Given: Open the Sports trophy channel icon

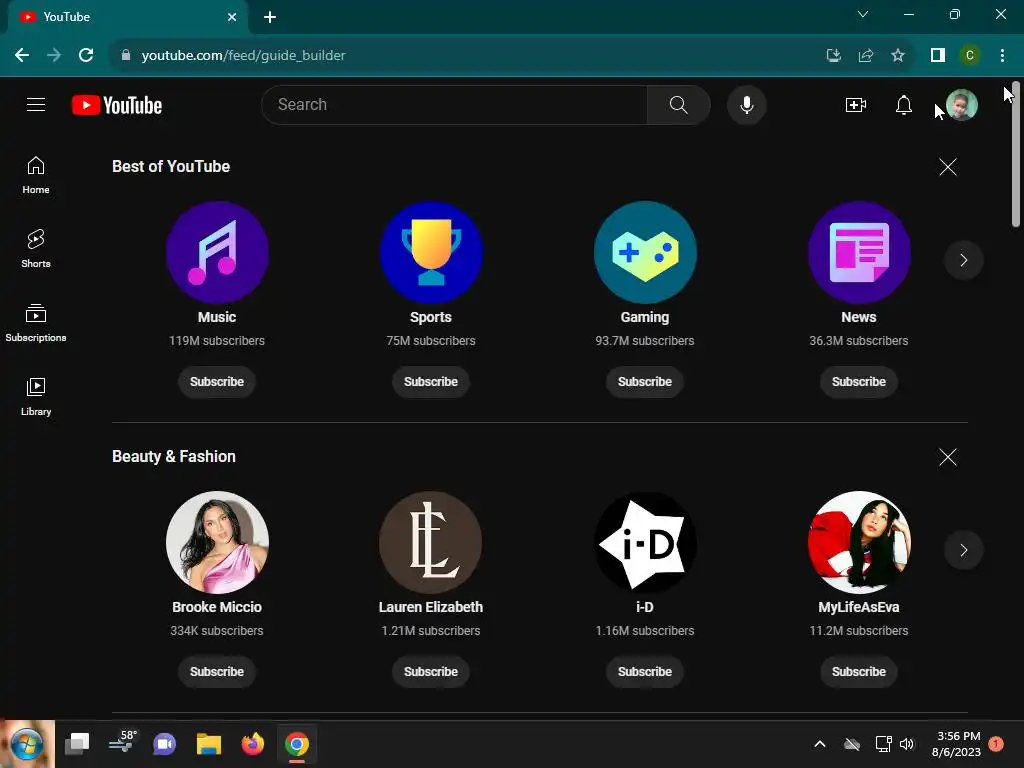Looking at the screenshot, I should pyautogui.click(x=431, y=253).
